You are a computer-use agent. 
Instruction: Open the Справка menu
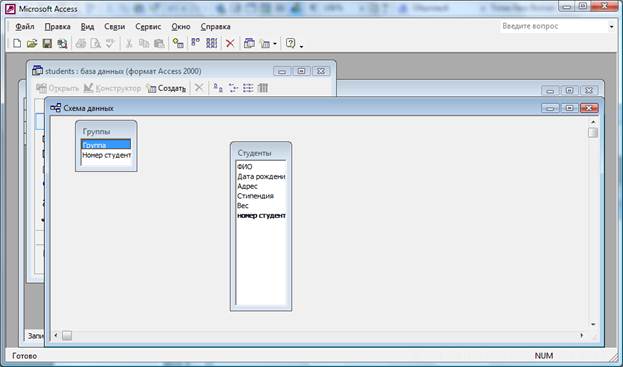pyautogui.click(x=215, y=27)
